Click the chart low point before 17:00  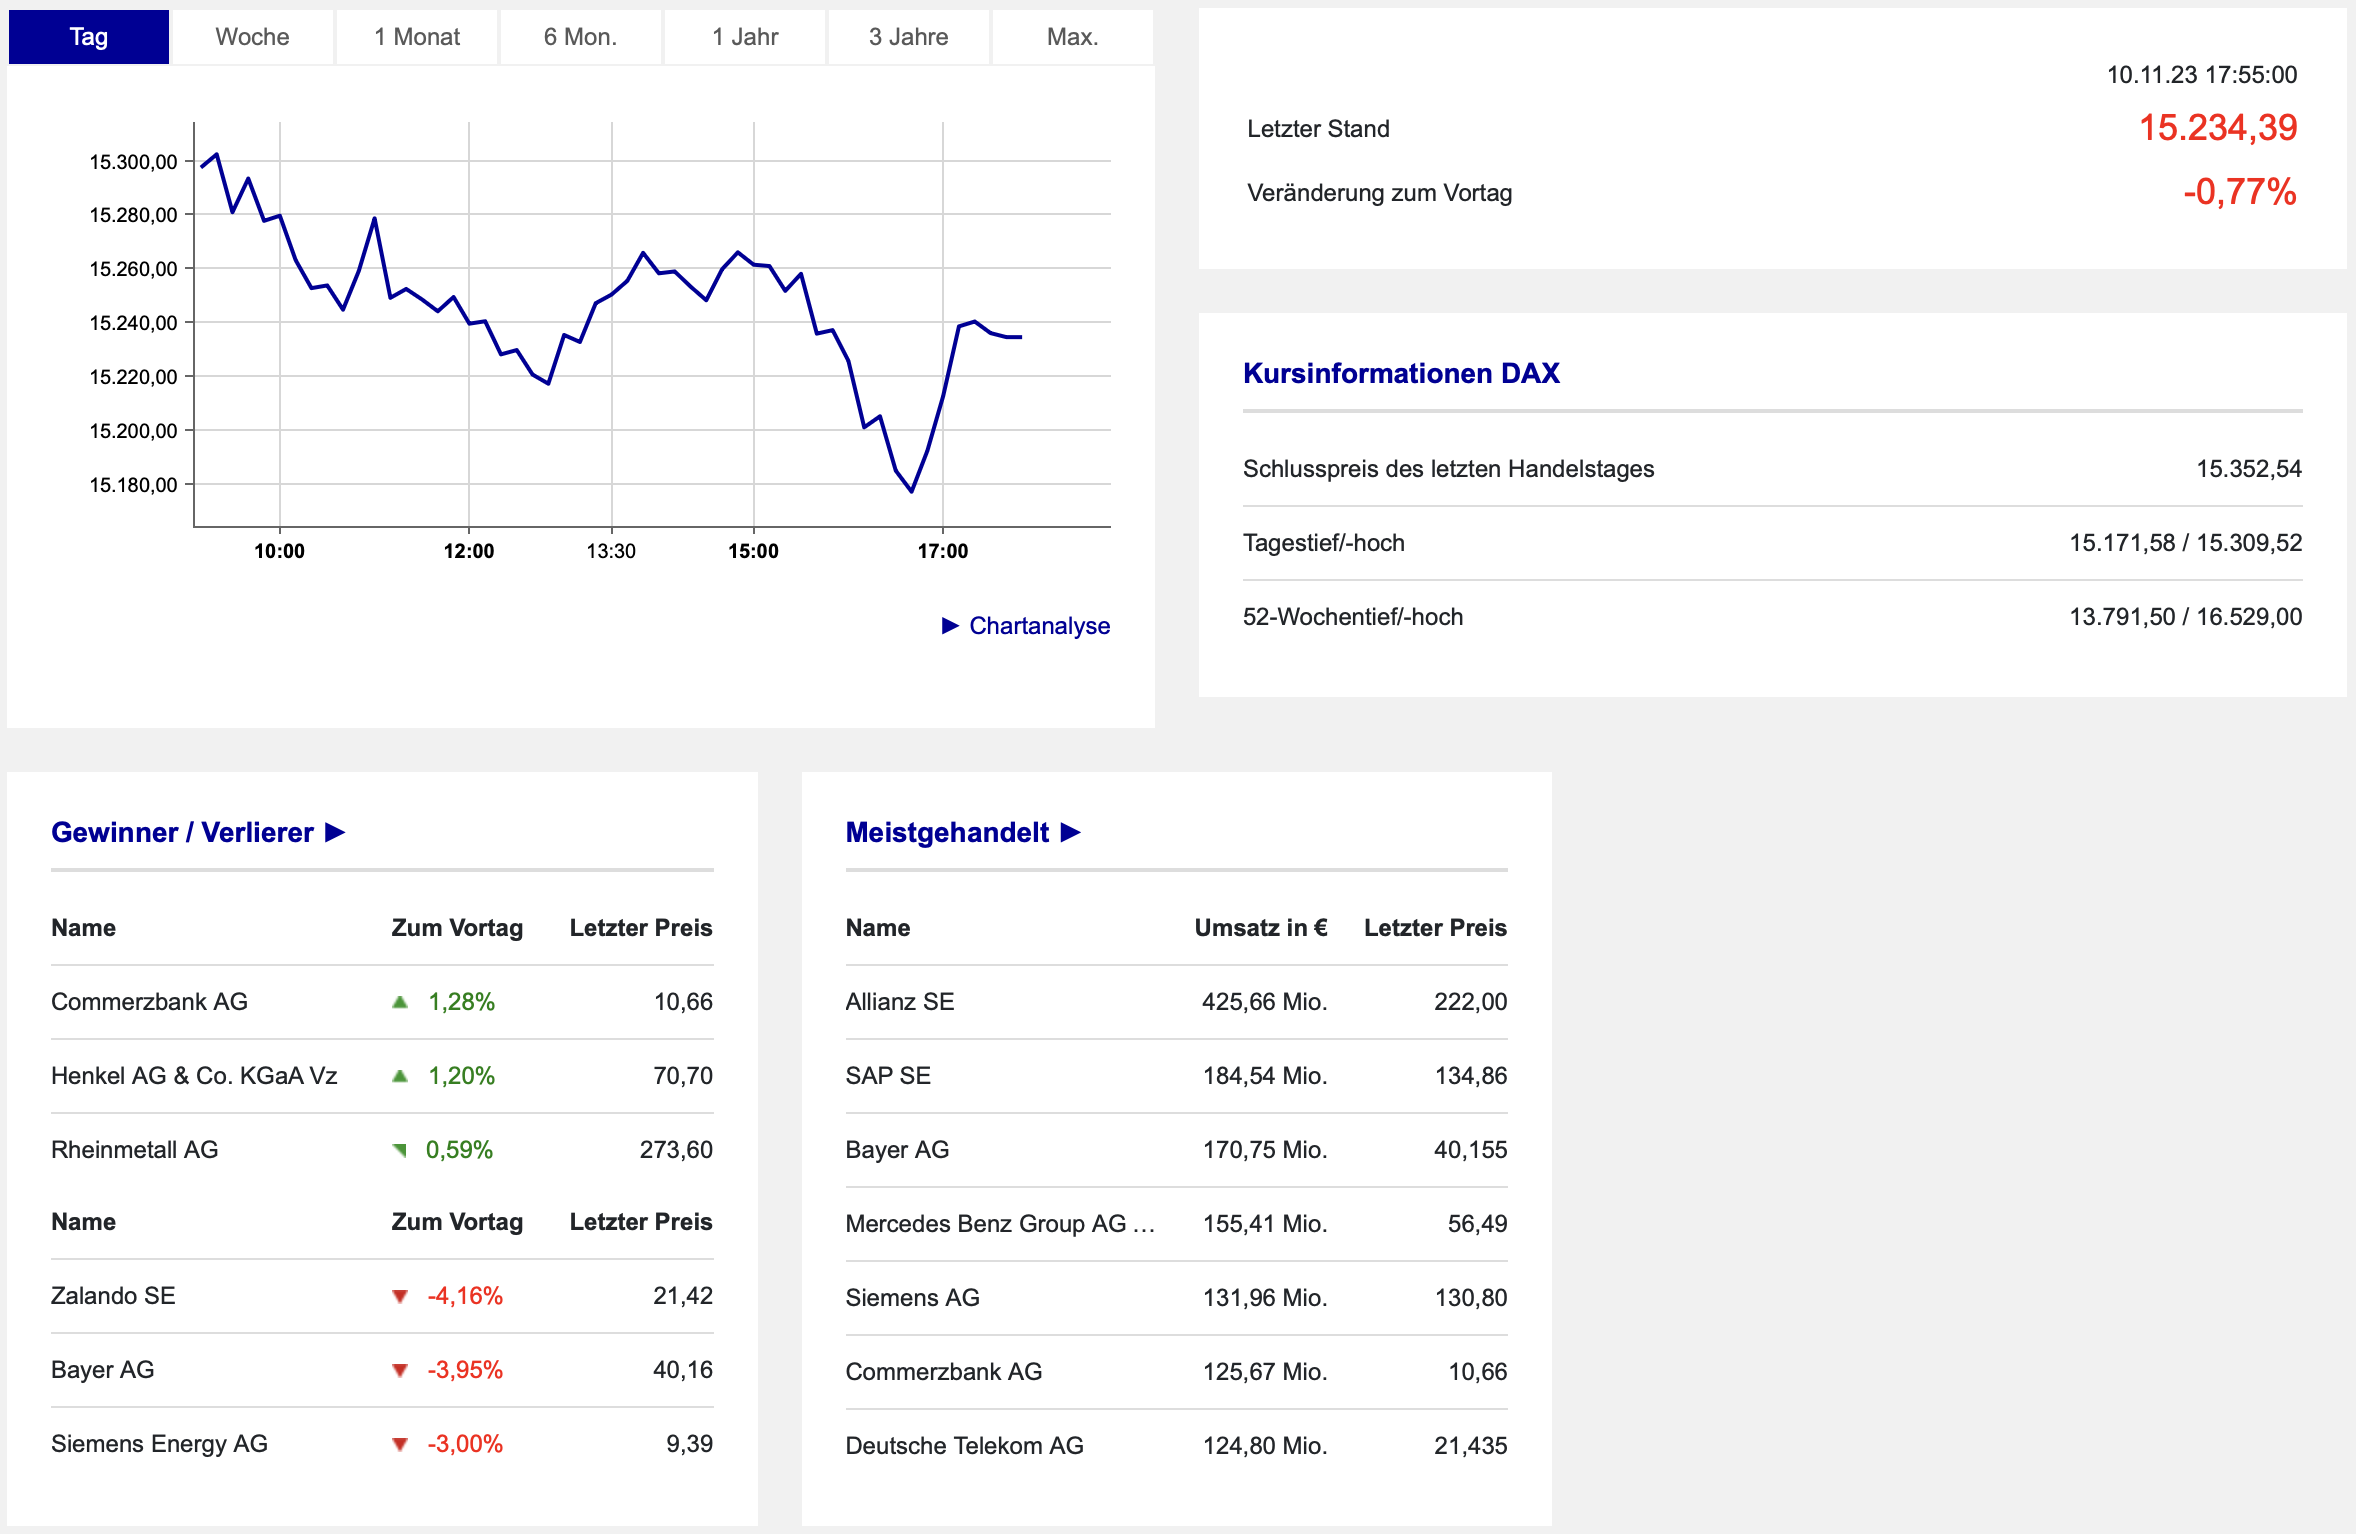coord(911,491)
